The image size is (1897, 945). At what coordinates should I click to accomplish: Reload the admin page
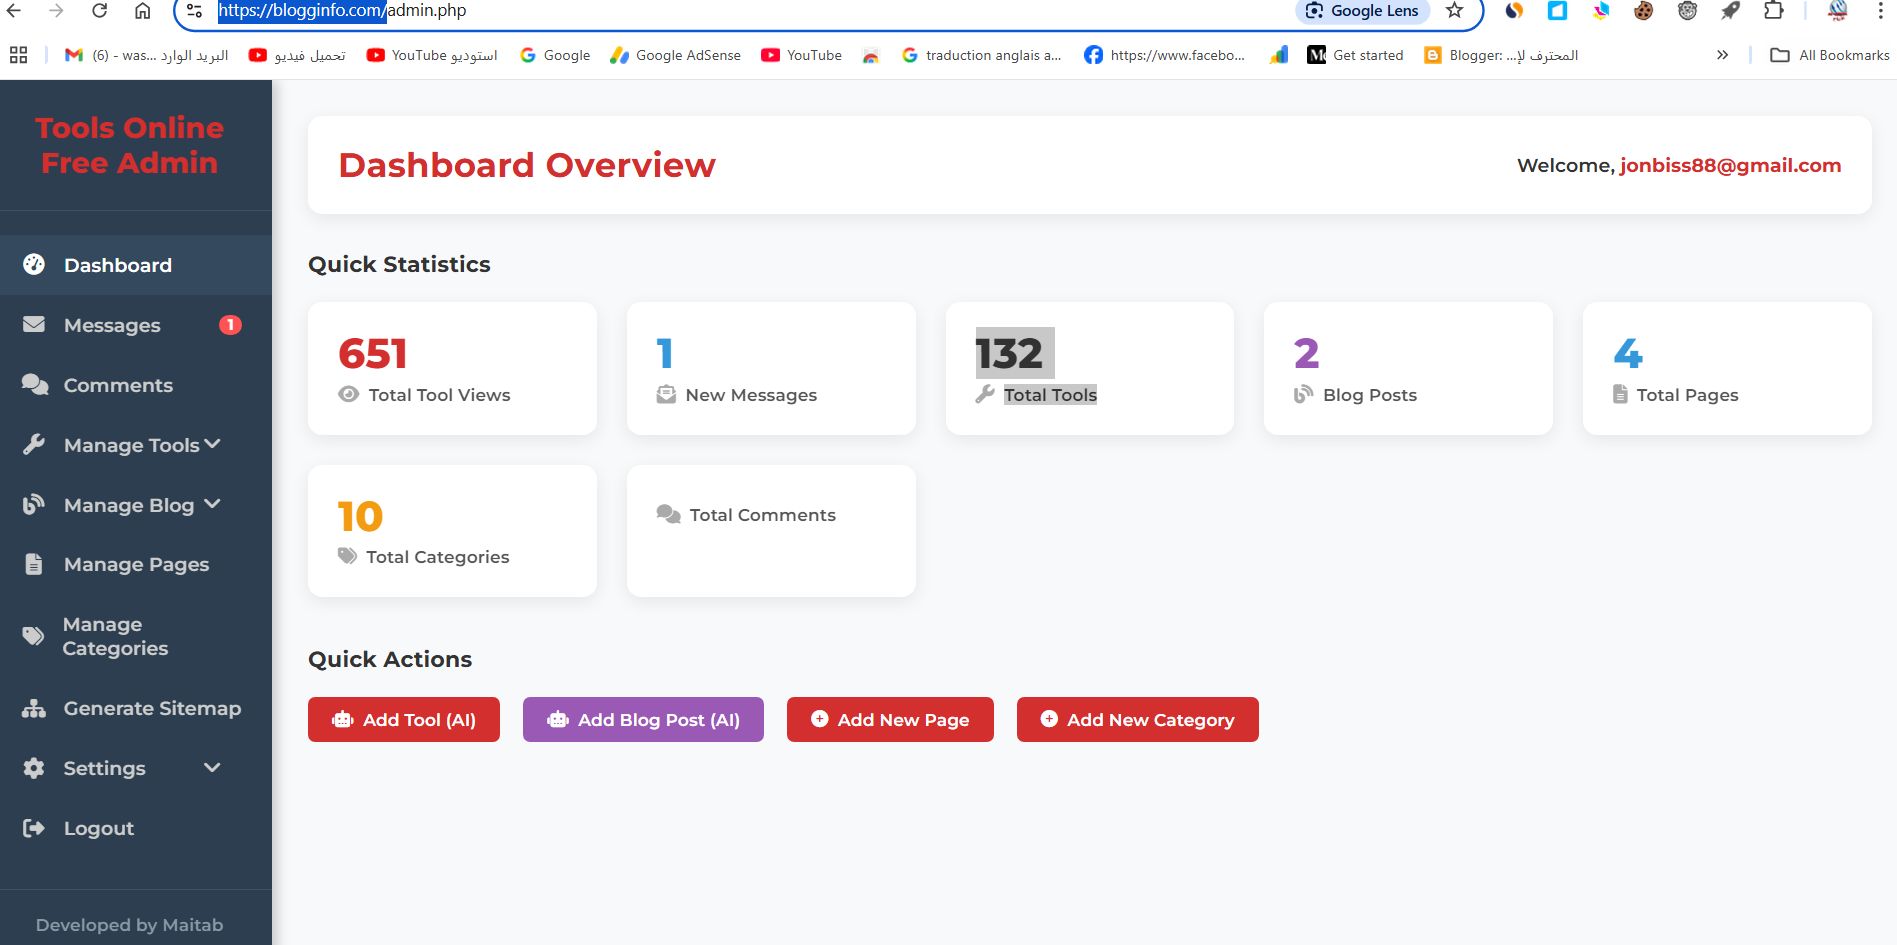coord(99,11)
